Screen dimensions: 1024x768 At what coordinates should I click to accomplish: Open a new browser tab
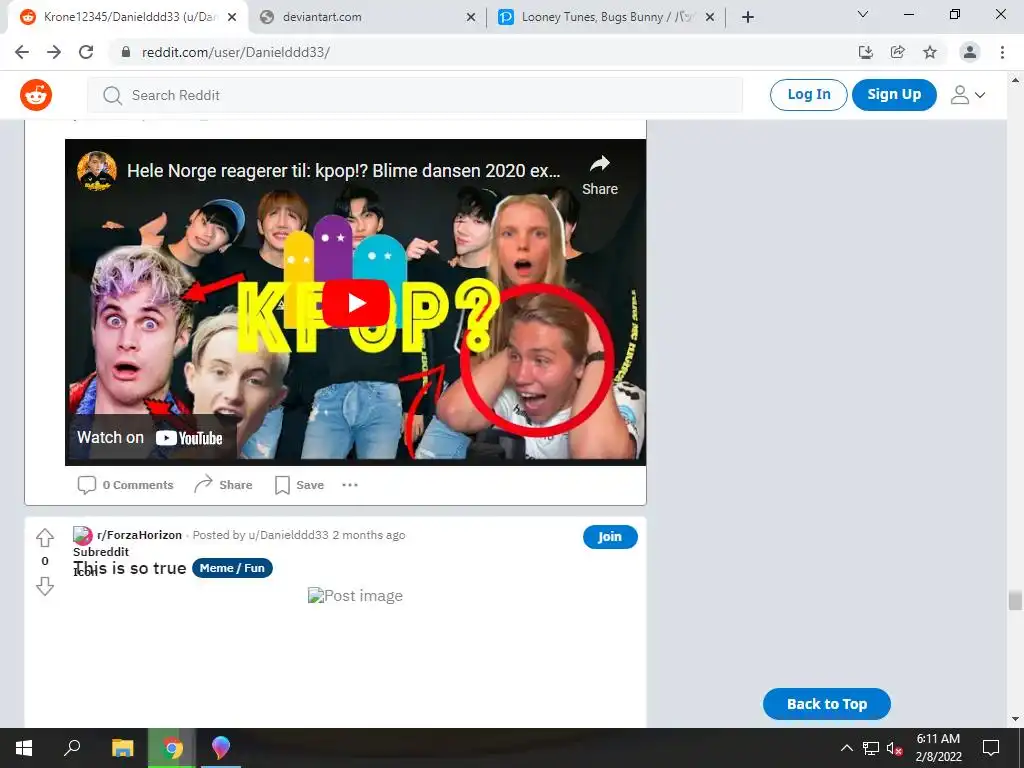[748, 18]
